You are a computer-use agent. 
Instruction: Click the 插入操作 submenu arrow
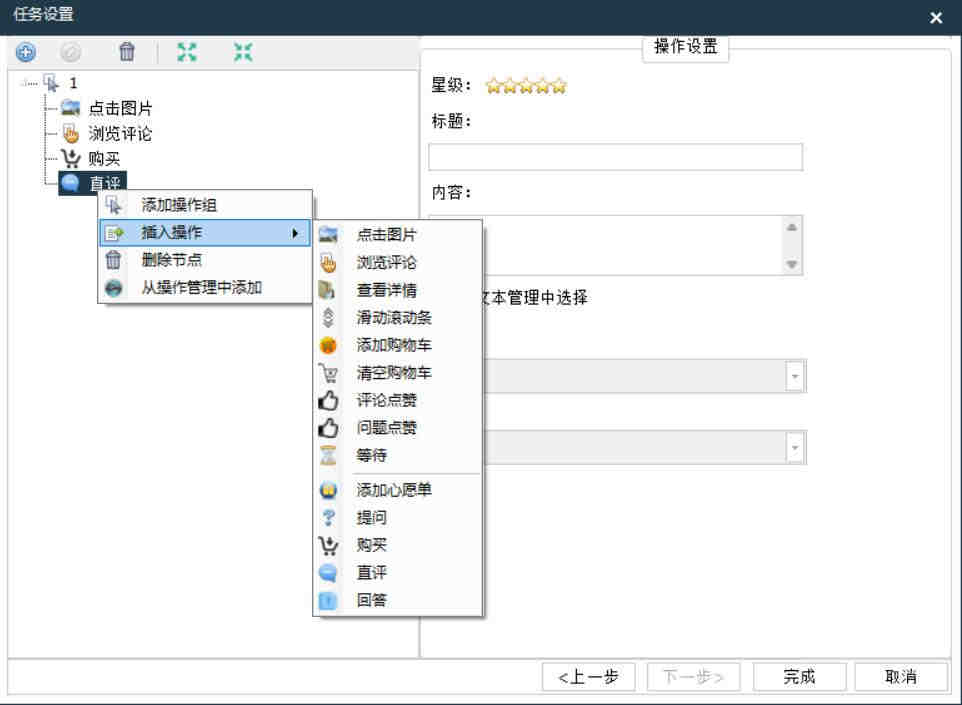point(295,233)
